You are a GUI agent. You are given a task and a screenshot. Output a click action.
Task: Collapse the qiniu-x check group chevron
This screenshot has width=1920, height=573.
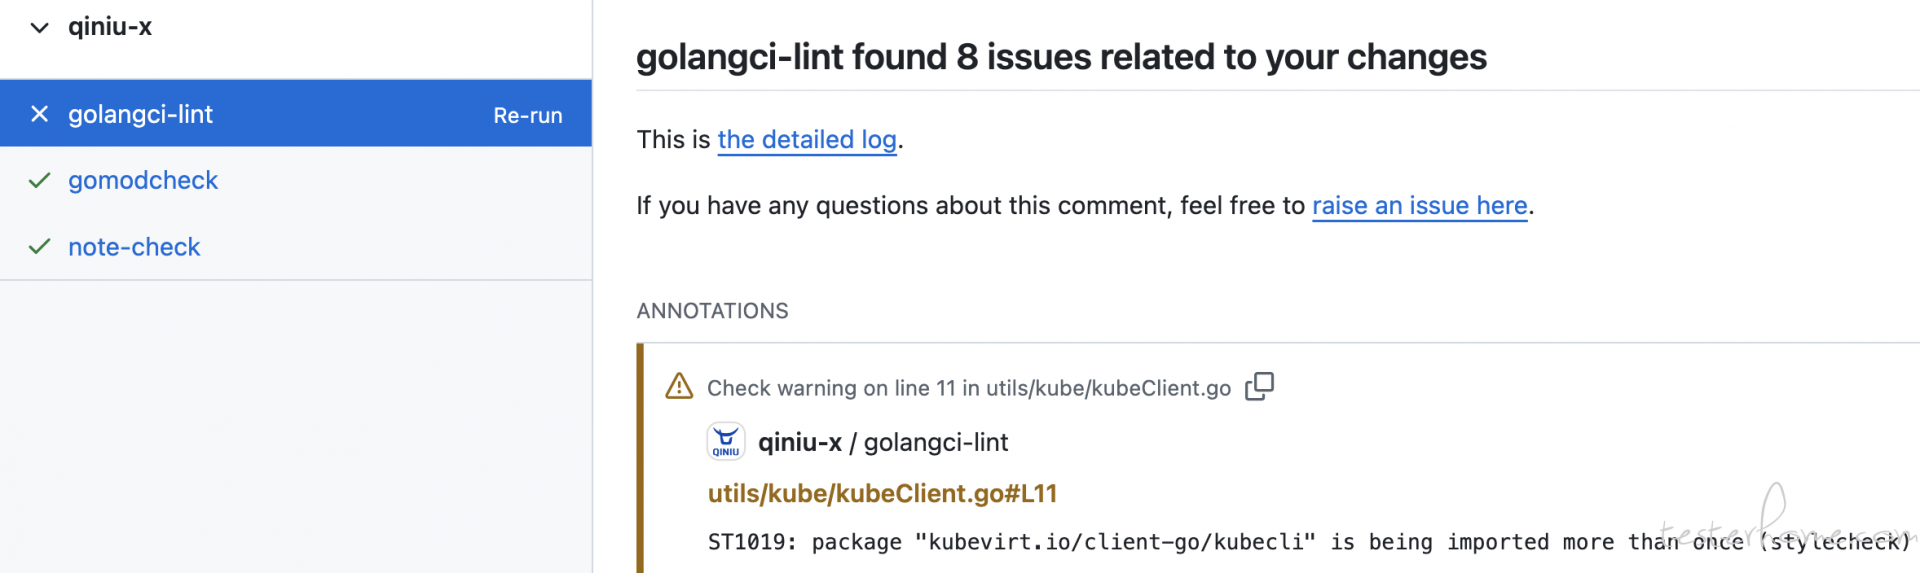(39, 27)
